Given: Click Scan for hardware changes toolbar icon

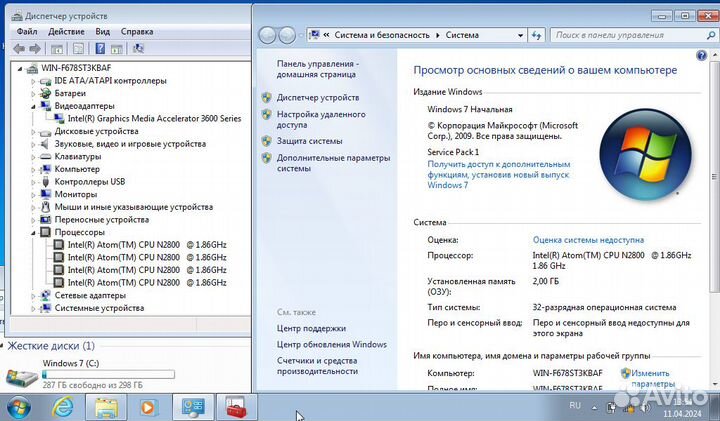Looking at the screenshot, I should [x=138, y=48].
